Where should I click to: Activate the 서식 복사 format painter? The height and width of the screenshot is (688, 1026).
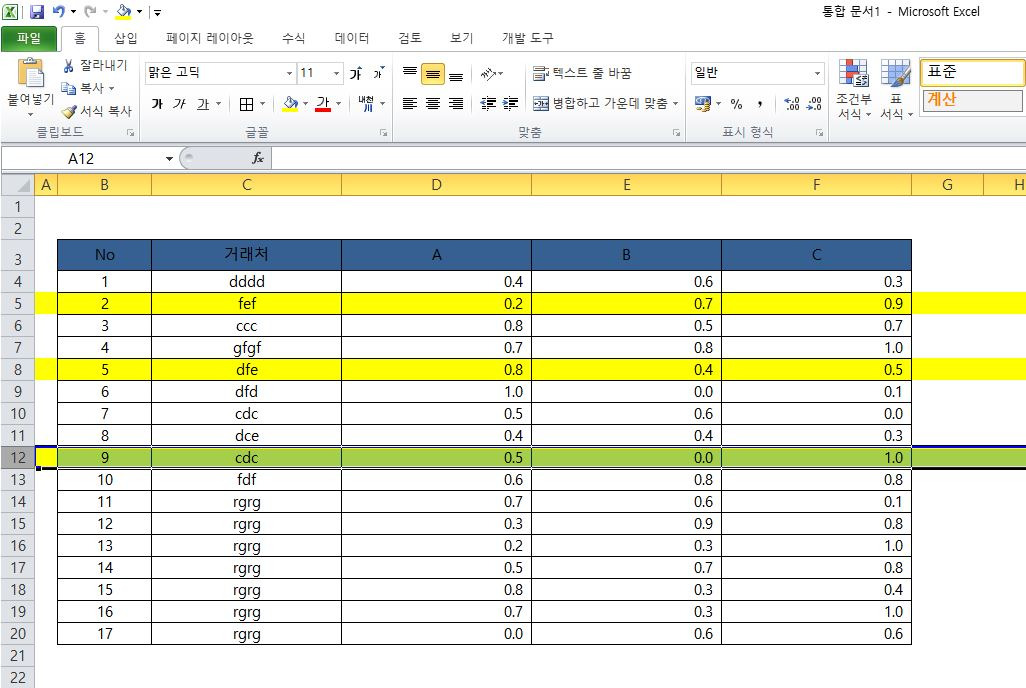97,111
